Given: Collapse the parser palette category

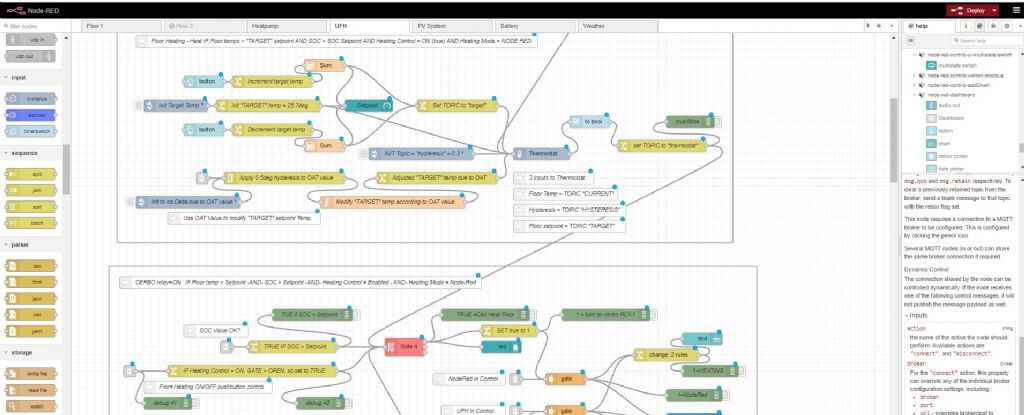Looking at the screenshot, I should (6, 244).
